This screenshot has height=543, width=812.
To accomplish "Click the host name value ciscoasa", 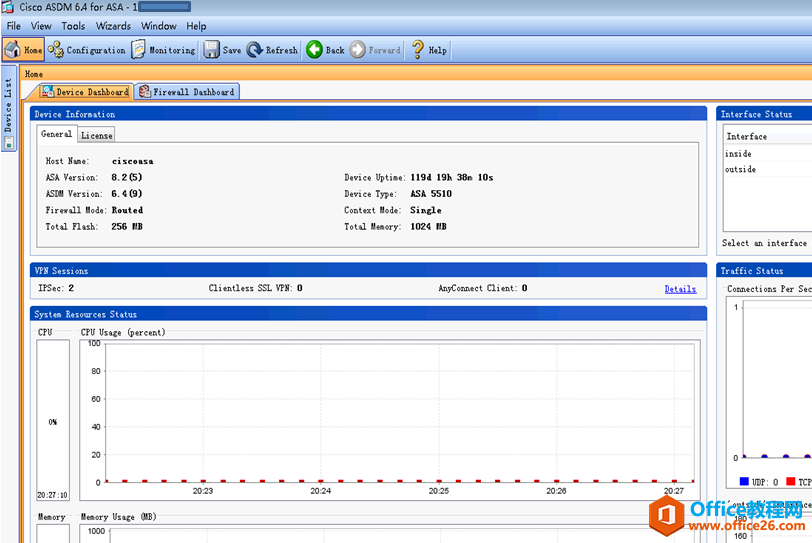I will [x=133, y=161].
